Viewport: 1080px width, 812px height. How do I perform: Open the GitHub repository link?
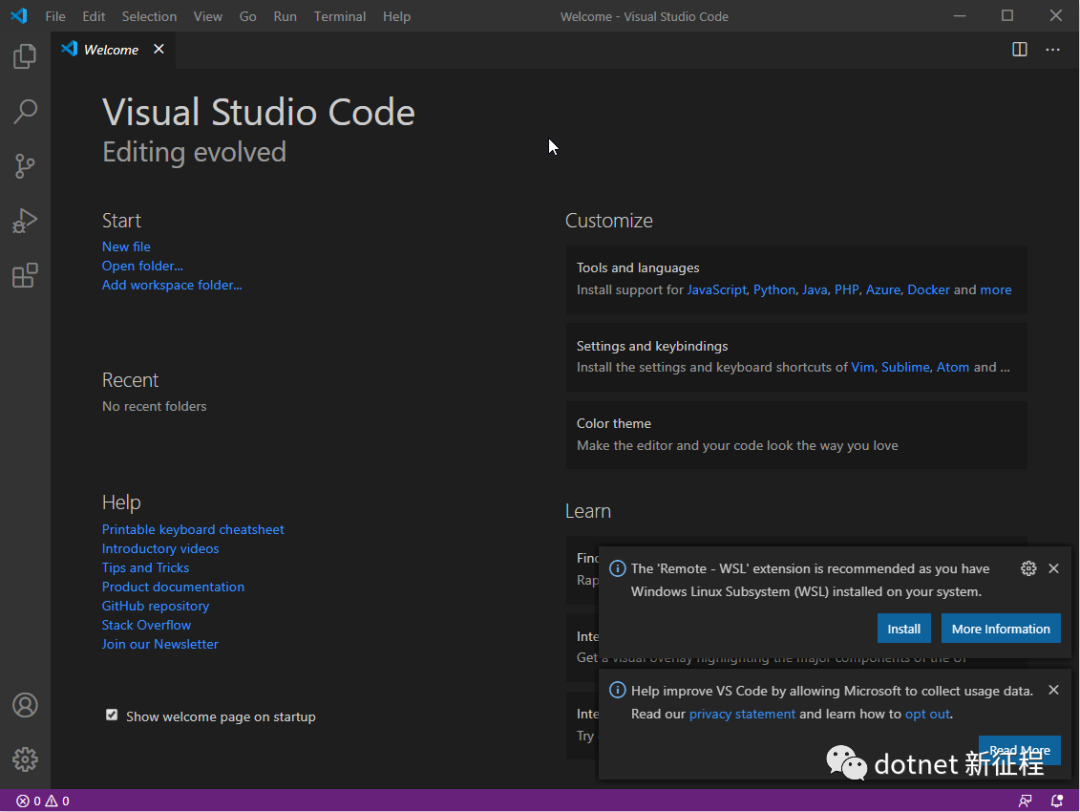click(156, 606)
